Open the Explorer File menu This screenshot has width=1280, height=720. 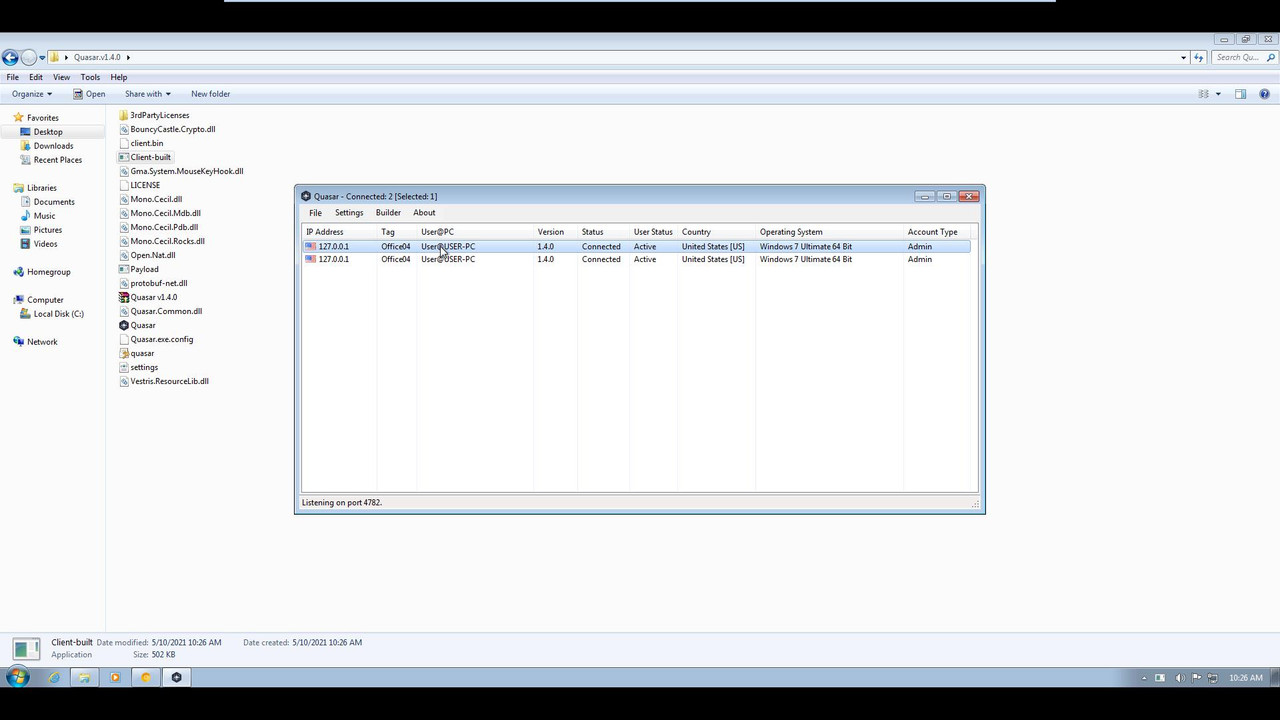point(13,77)
